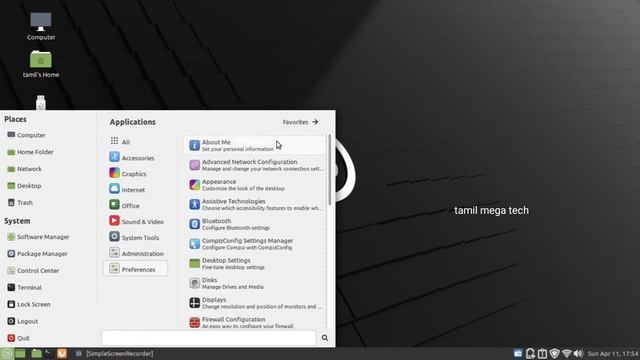Click Show Desktop panel icon

[x=20, y=353]
